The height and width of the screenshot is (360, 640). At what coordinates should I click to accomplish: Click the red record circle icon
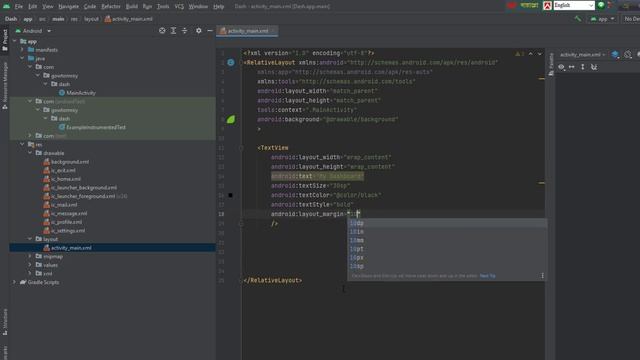tap(511, 5)
